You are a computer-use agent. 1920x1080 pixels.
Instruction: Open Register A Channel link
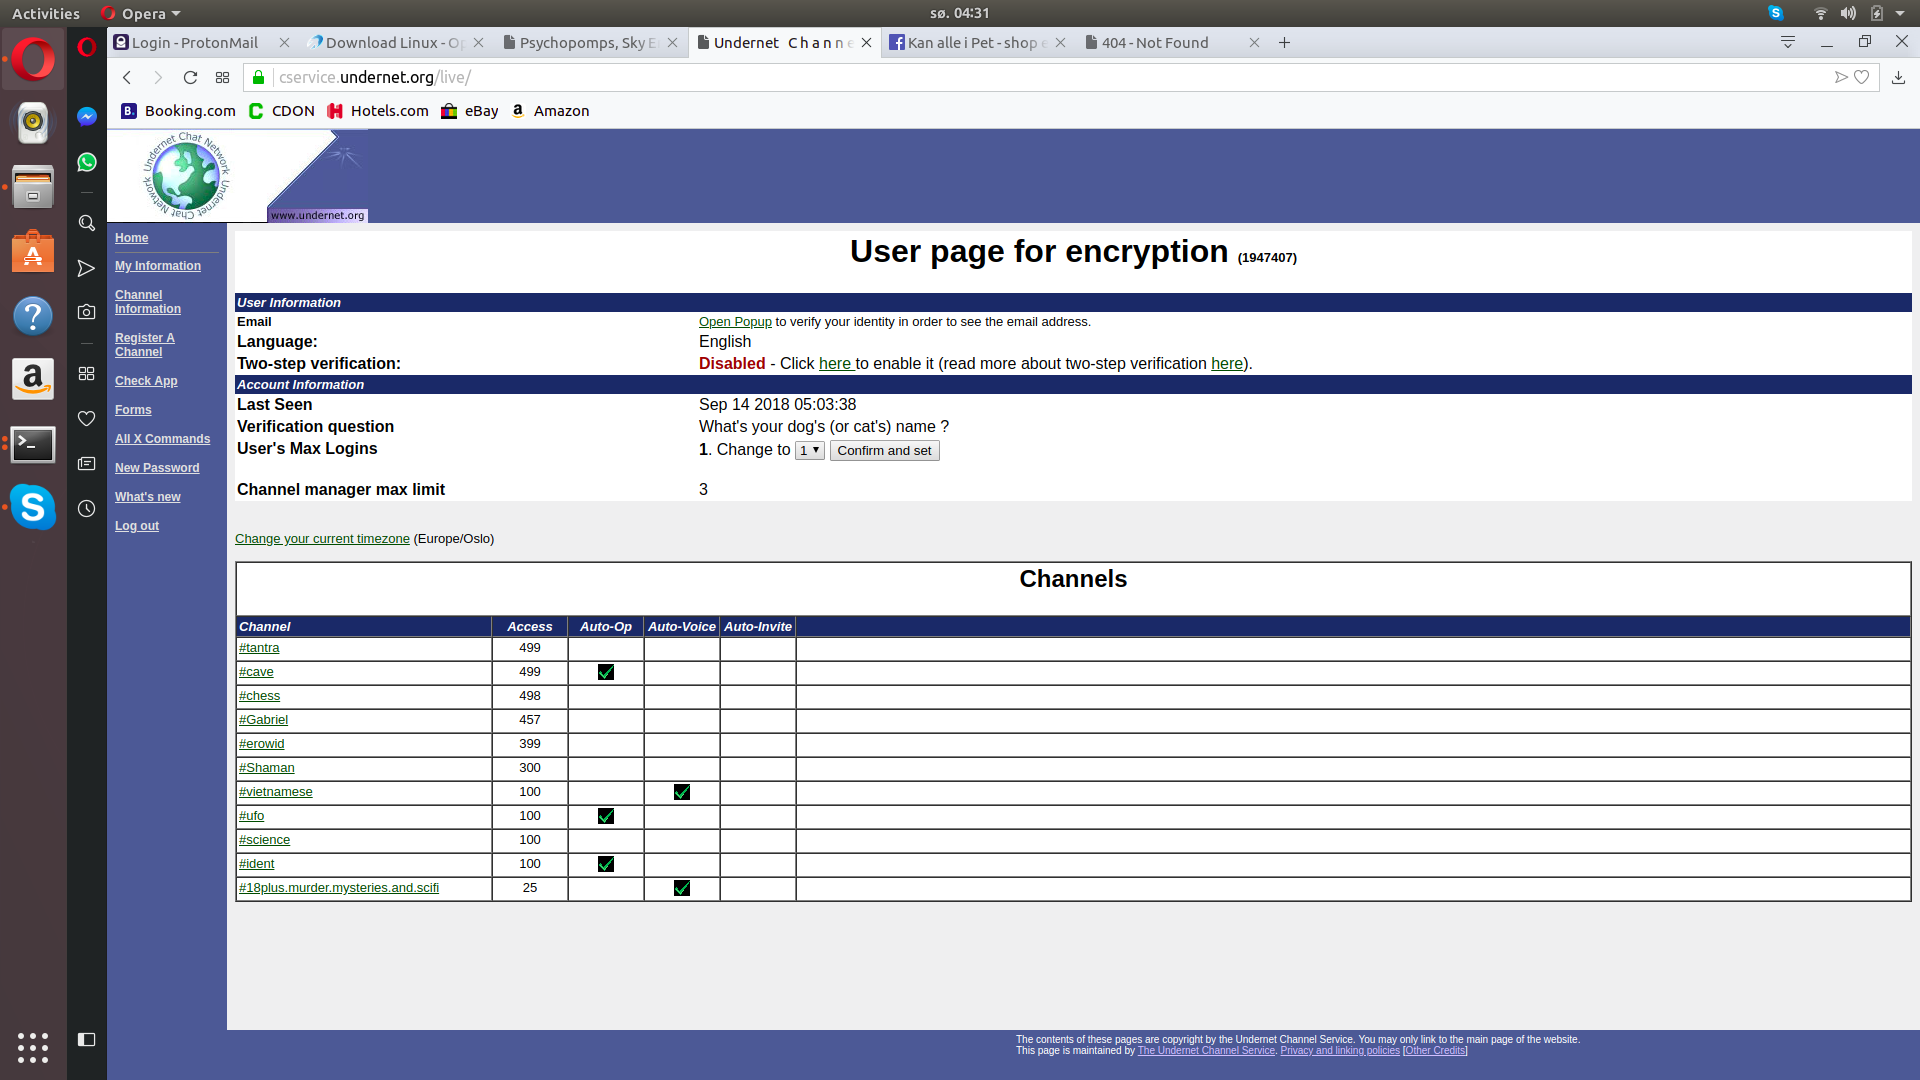click(145, 345)
